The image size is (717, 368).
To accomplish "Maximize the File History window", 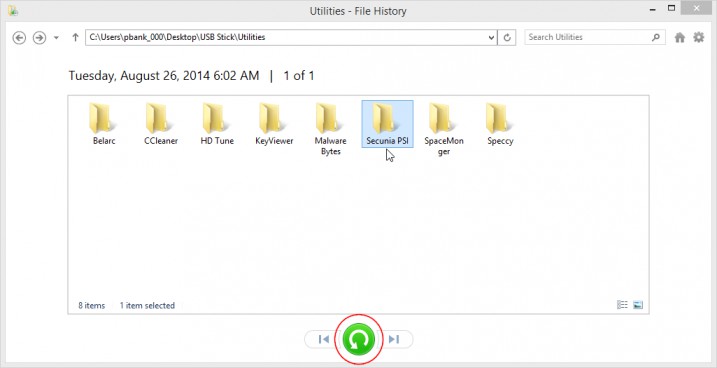I will click(x=672, y=8).
